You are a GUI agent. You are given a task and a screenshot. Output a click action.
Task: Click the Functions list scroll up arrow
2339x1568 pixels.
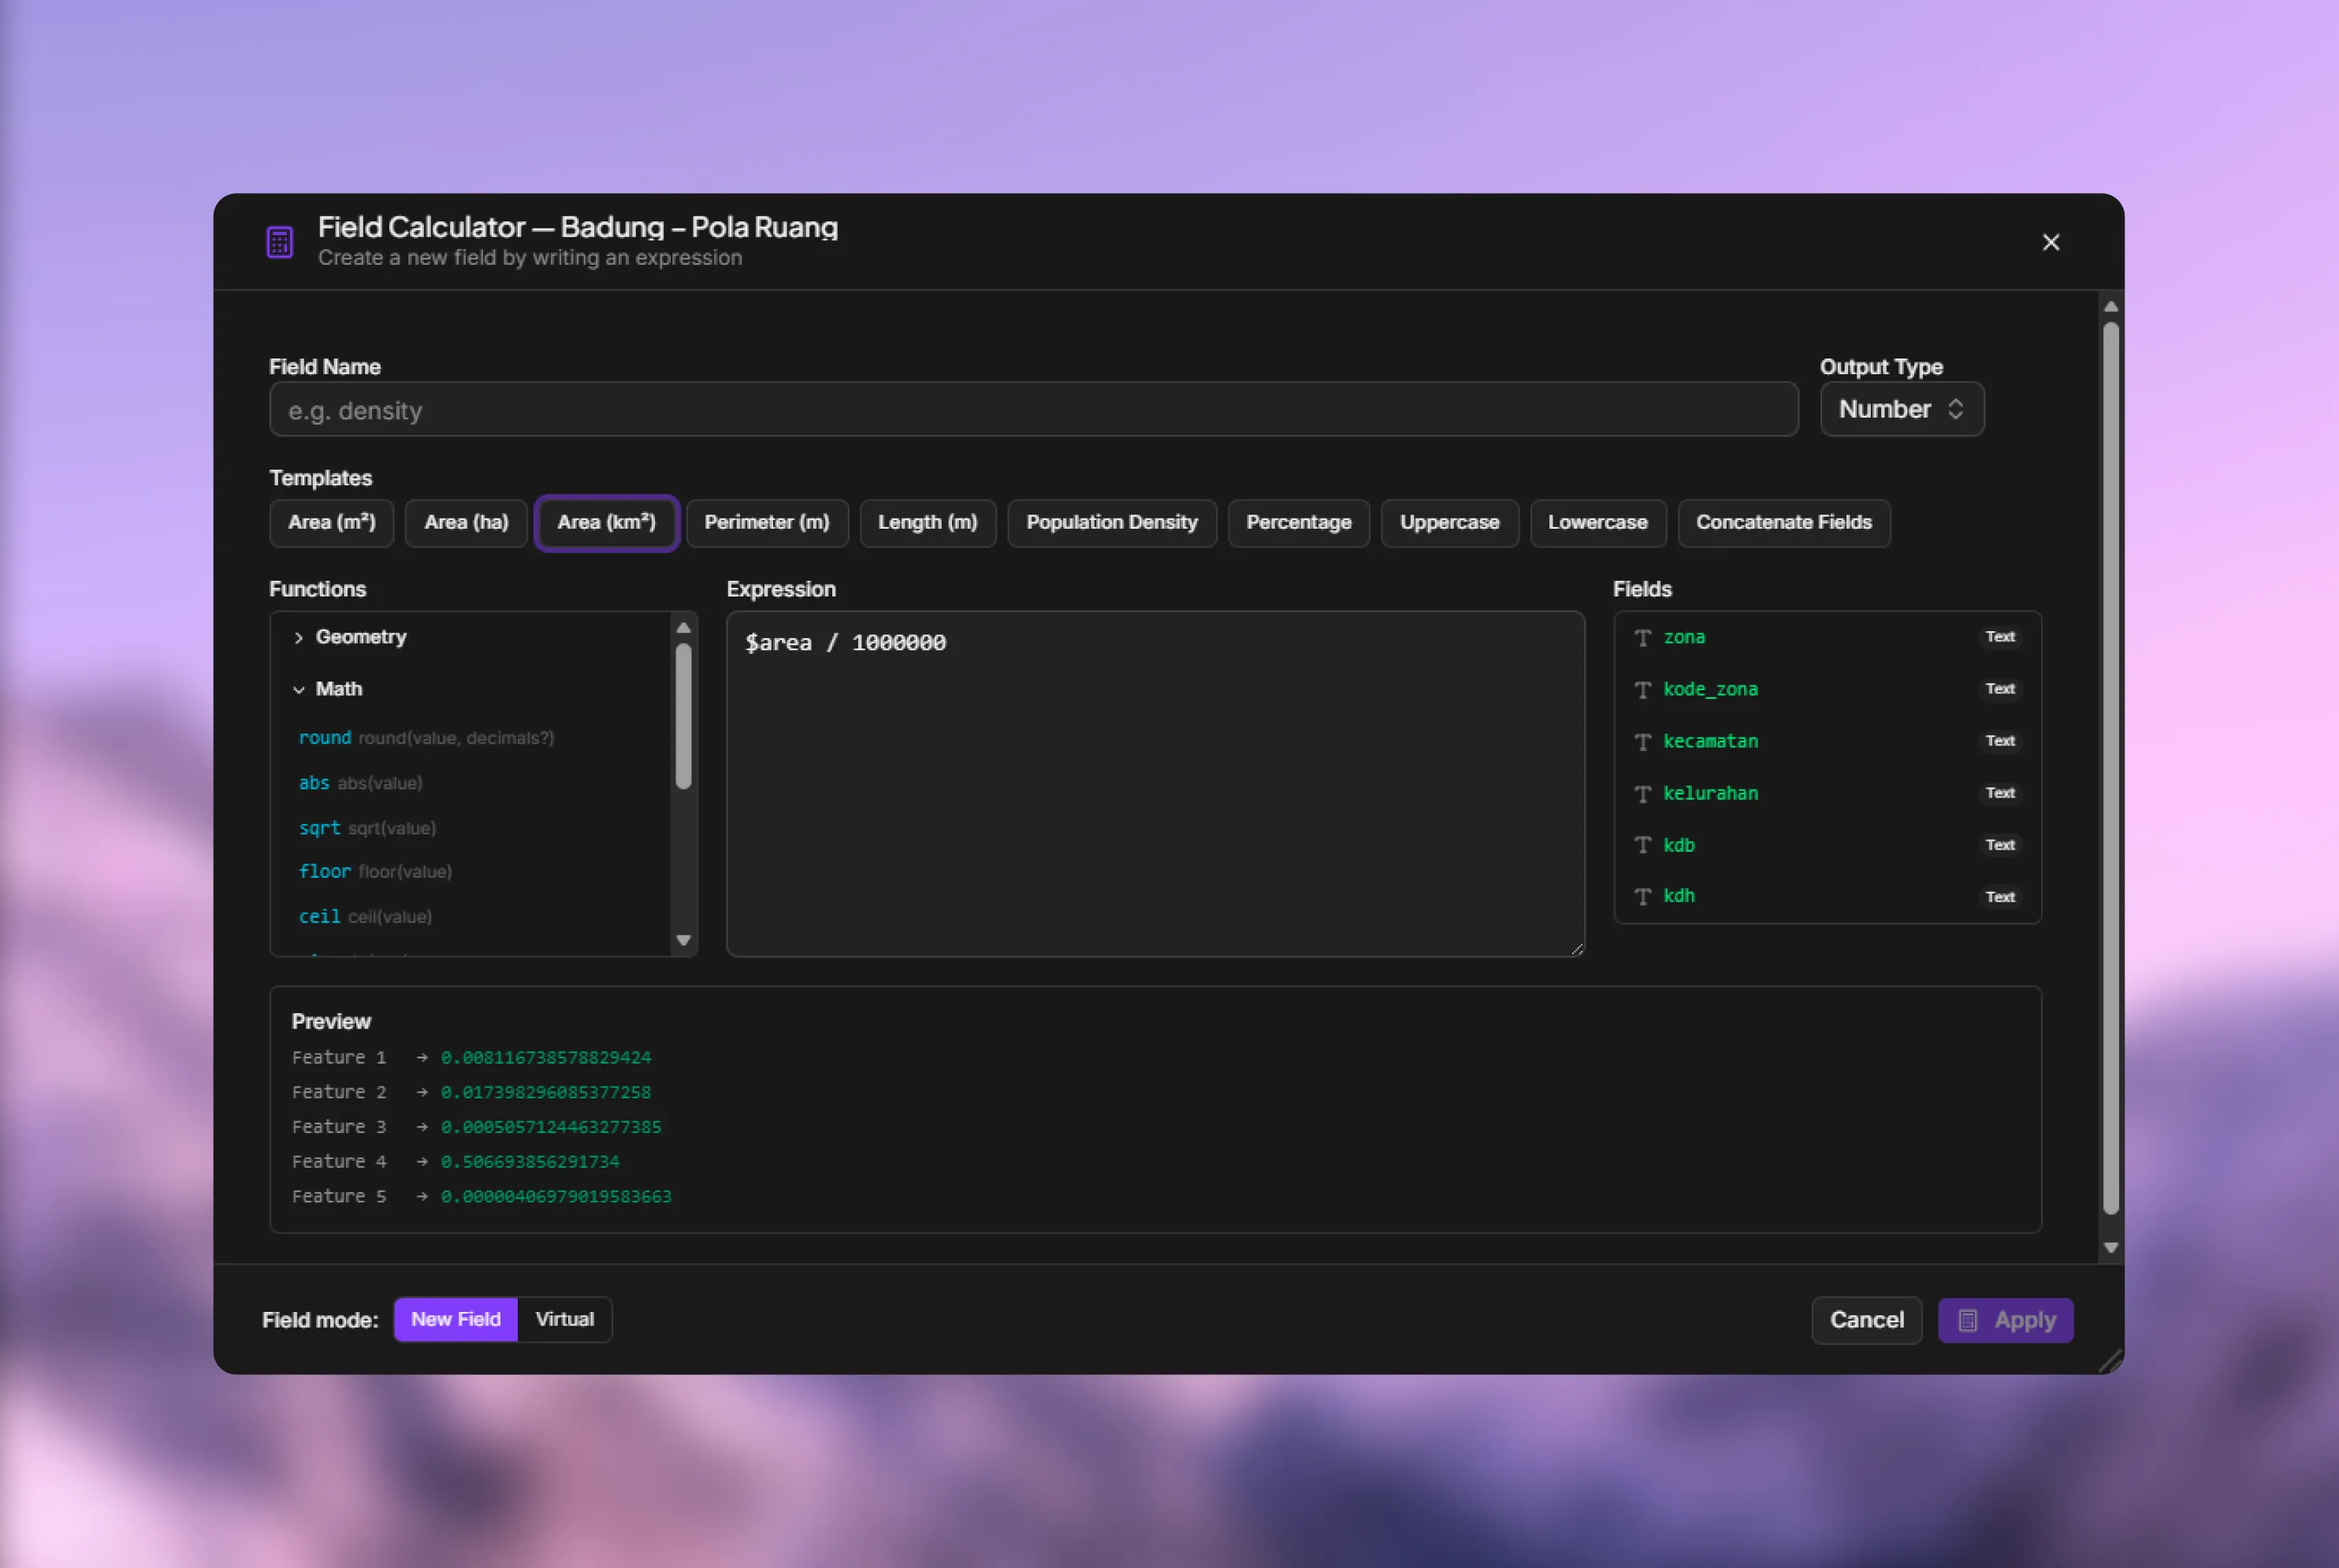(x=684, y=628)
